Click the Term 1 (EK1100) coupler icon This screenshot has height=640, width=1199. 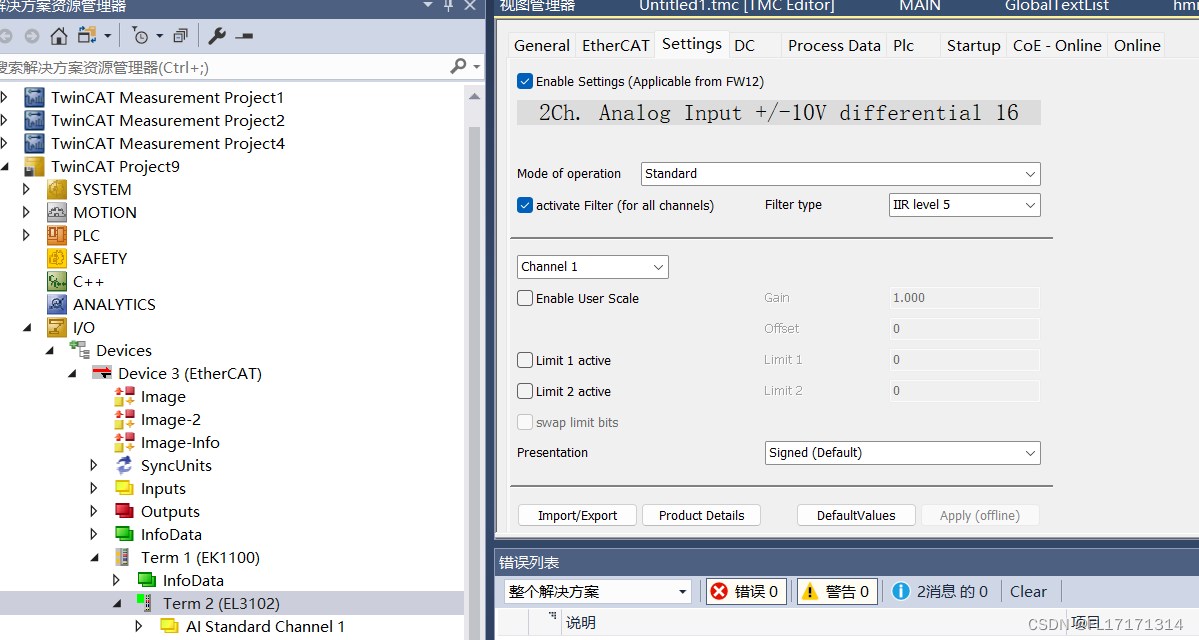click(122, 557)
